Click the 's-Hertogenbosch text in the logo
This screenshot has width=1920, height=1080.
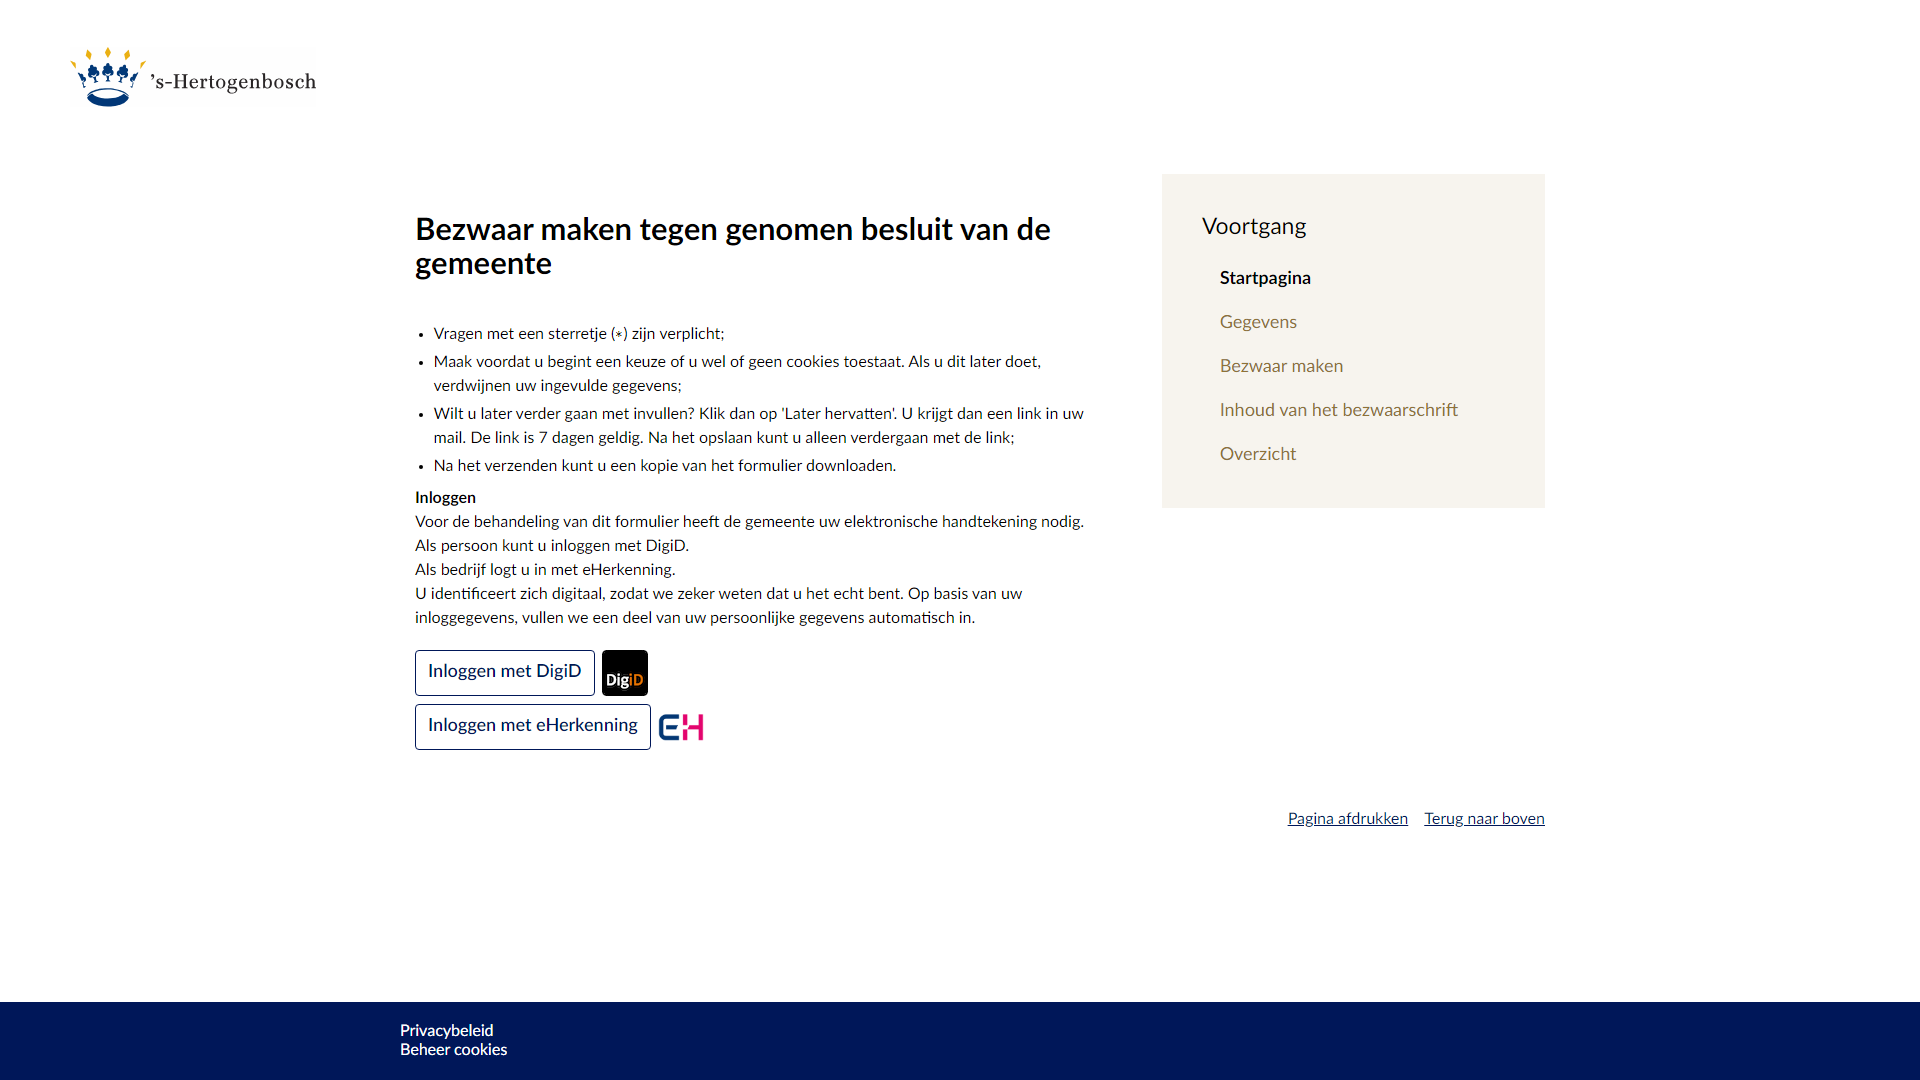pyautogui.click(x=234, y=82)
